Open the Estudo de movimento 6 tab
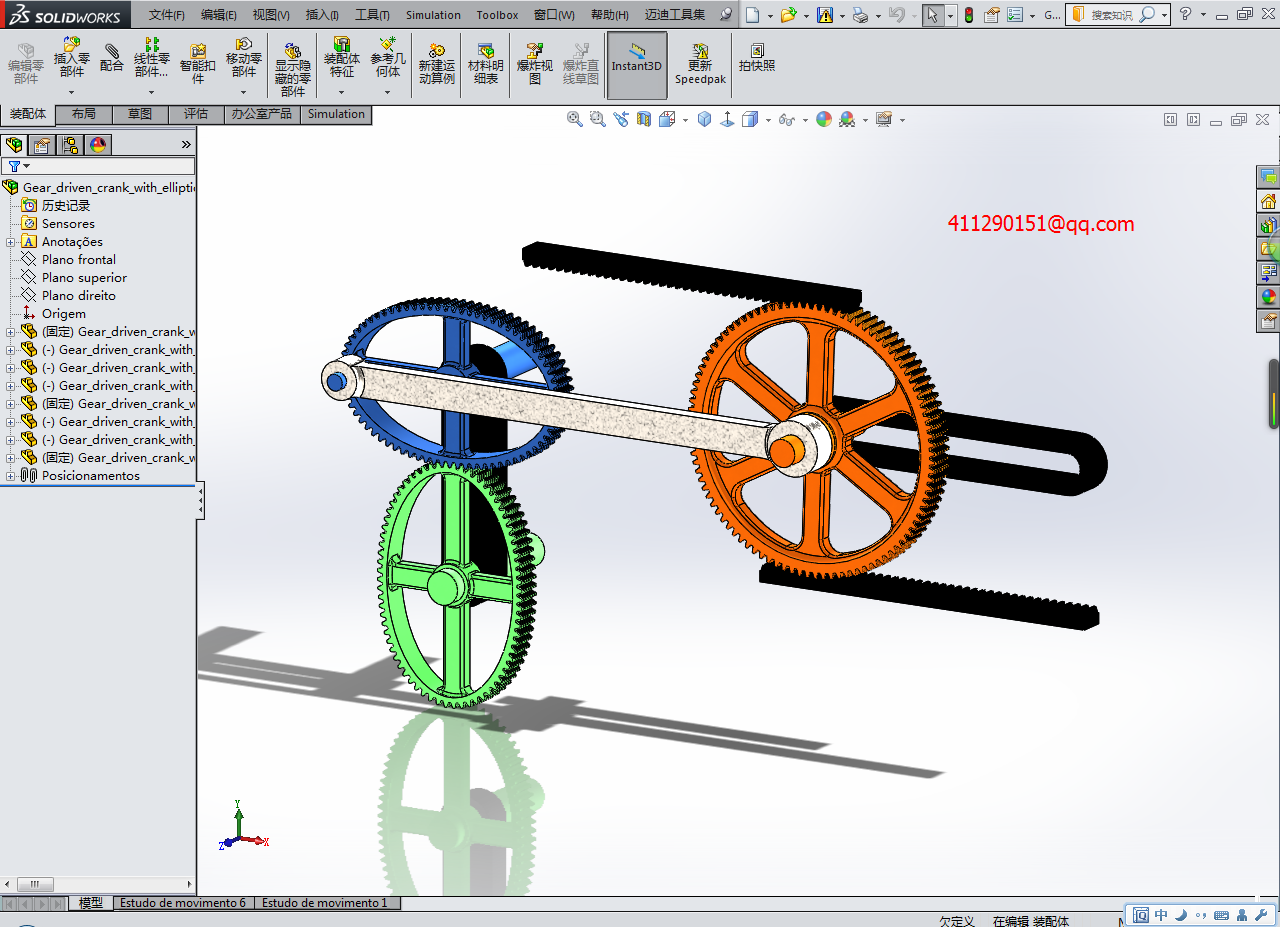The width and height of the screenshot is (1280, 927). click(183, 903)
